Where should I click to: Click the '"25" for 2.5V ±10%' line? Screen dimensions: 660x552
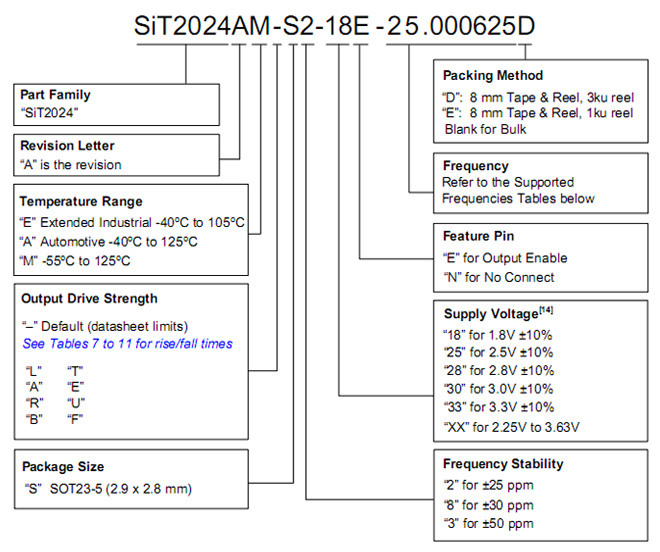tap(498, 352)
